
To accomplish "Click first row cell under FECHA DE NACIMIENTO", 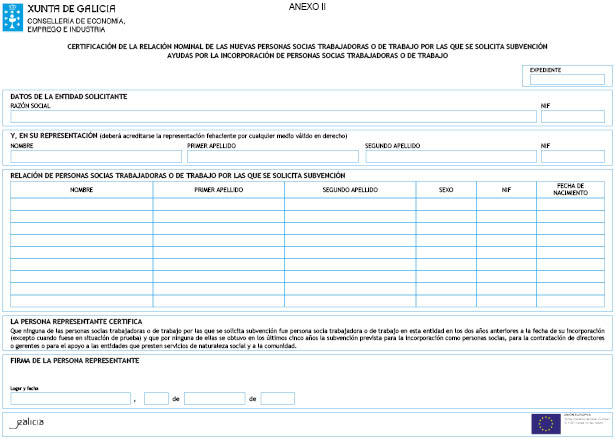I will (x=570, y=204).
